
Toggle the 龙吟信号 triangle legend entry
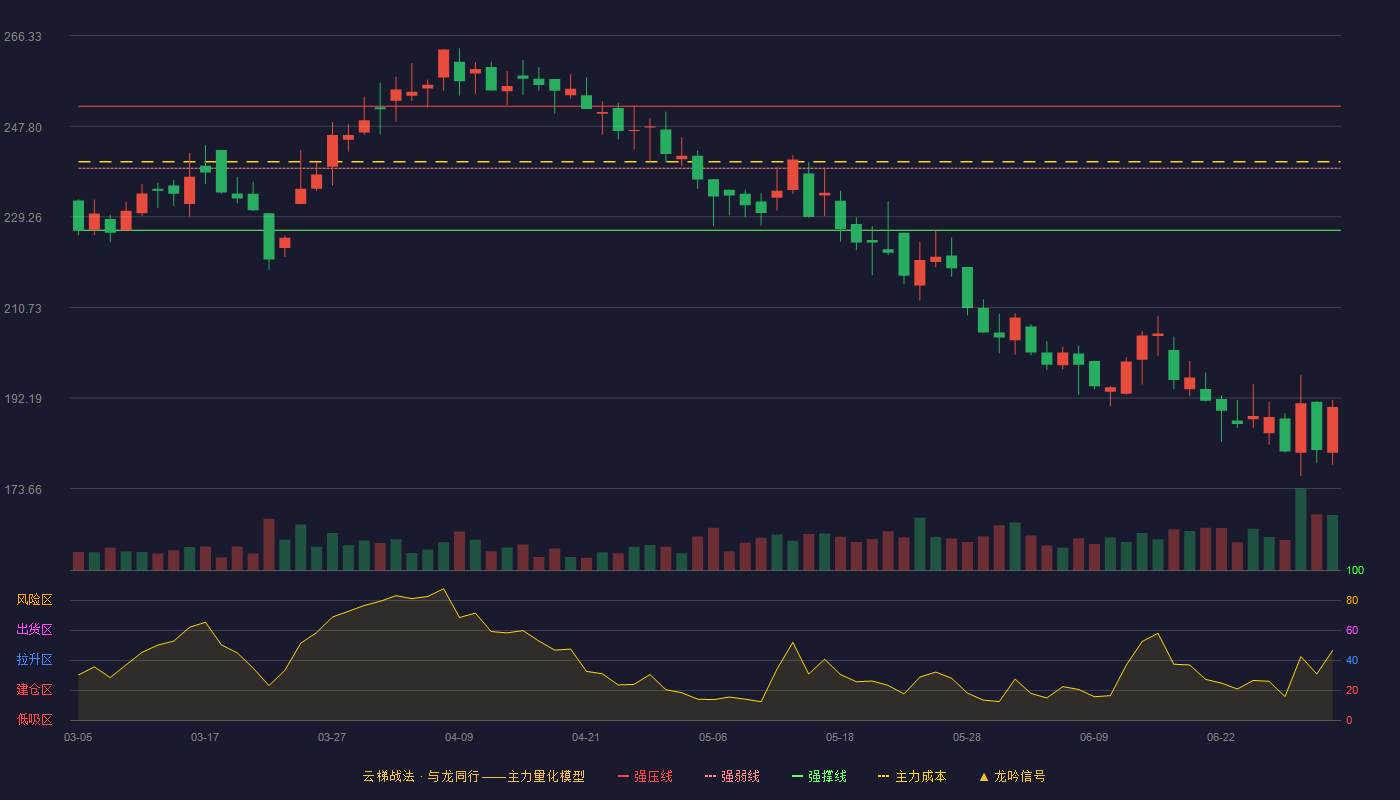[1012, 776]
